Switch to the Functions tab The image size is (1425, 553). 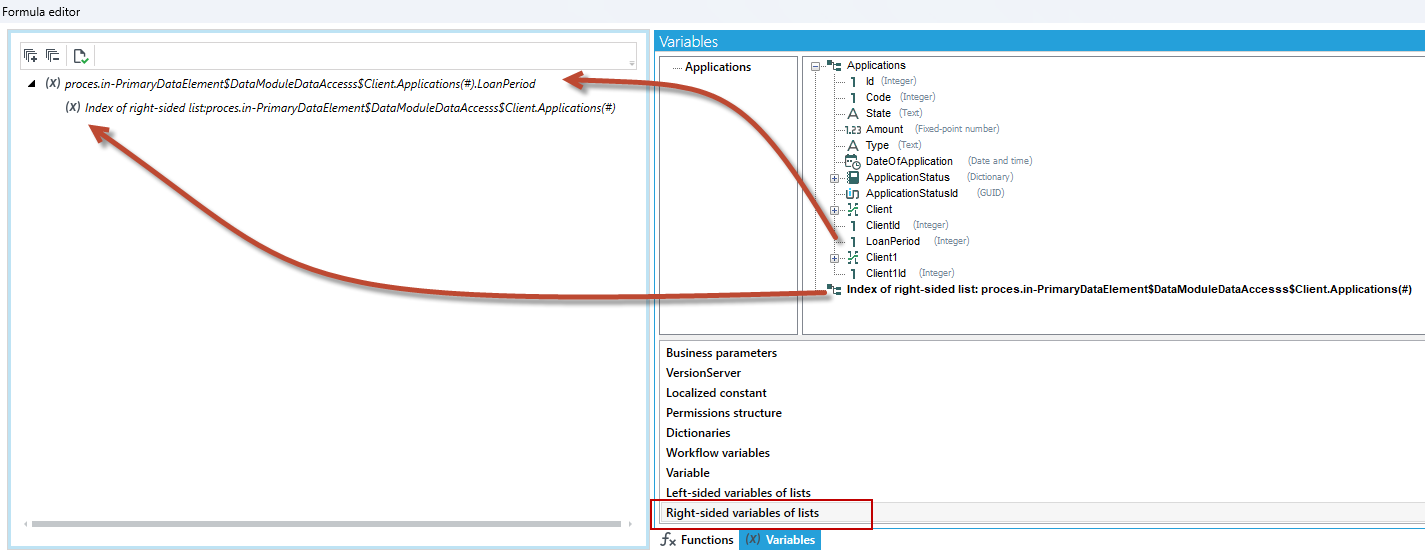[x=698, y=540]
